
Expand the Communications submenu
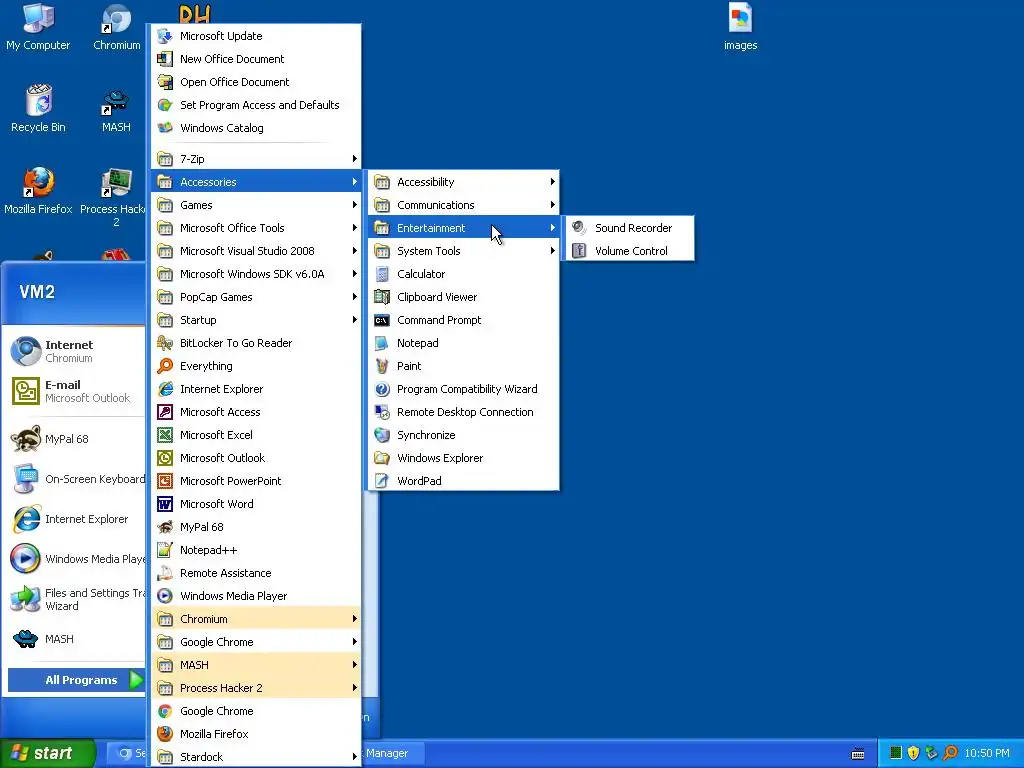pos(463,205)
